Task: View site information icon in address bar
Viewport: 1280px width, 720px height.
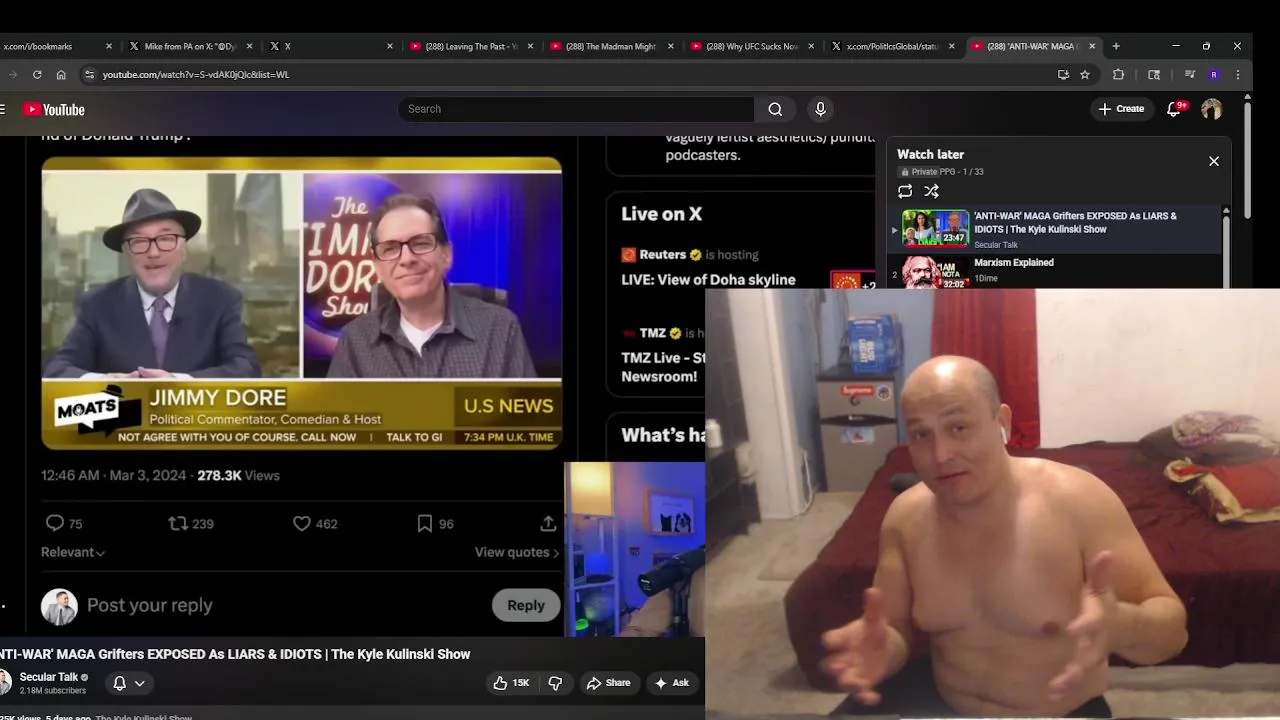Action: pyautogui.click(x=89, y=74)
